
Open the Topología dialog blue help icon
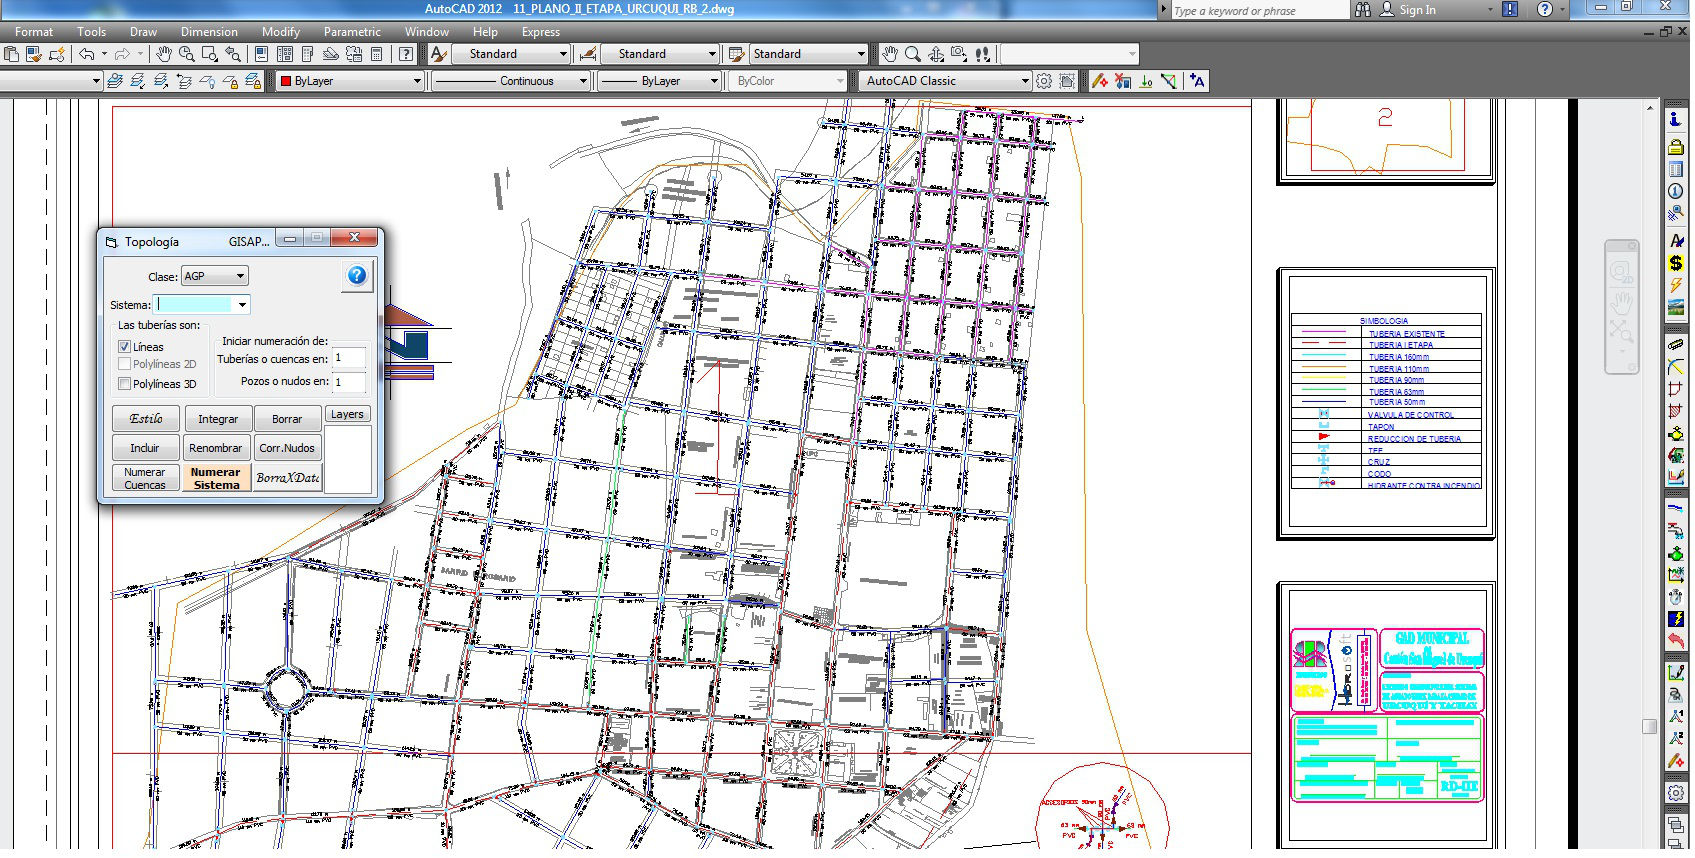click(356, 276)
